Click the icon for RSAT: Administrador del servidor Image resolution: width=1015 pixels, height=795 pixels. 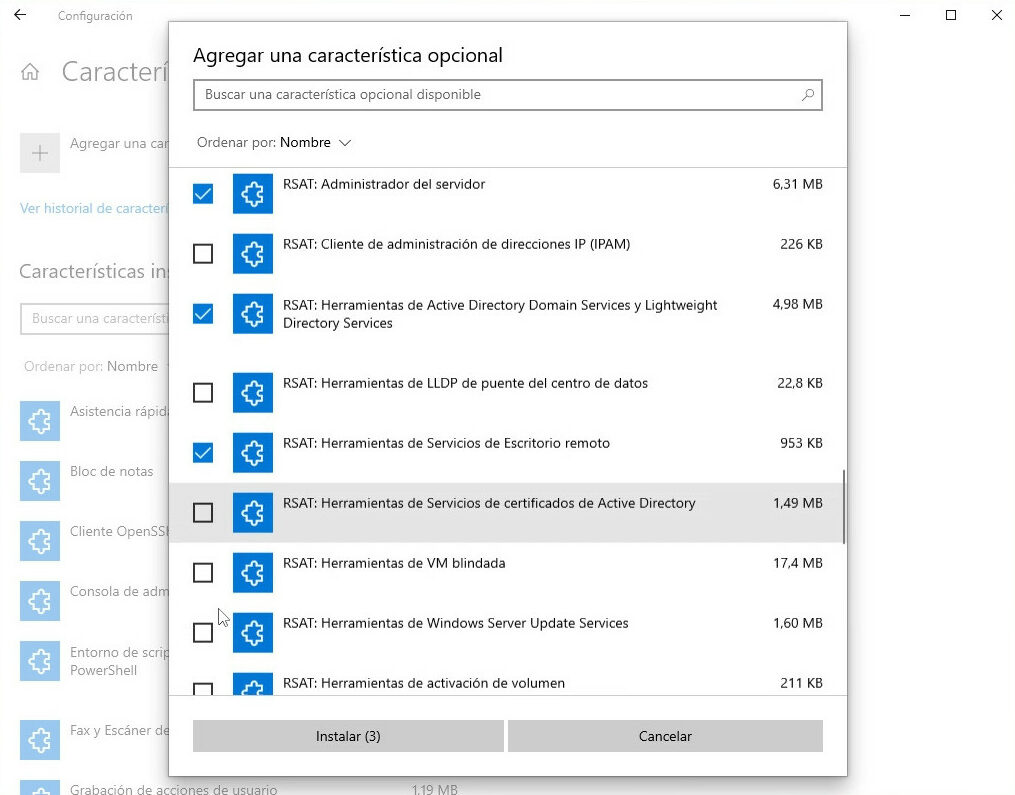253,194
